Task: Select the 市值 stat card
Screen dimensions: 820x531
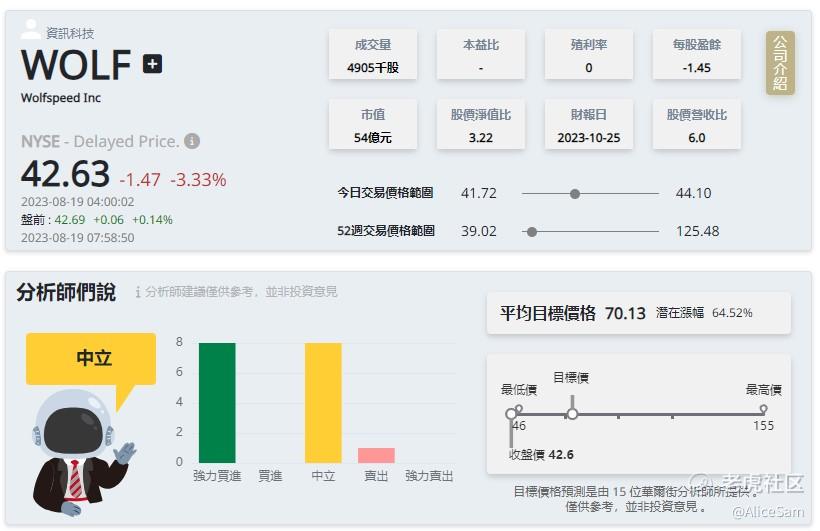Action: point(373,125)
